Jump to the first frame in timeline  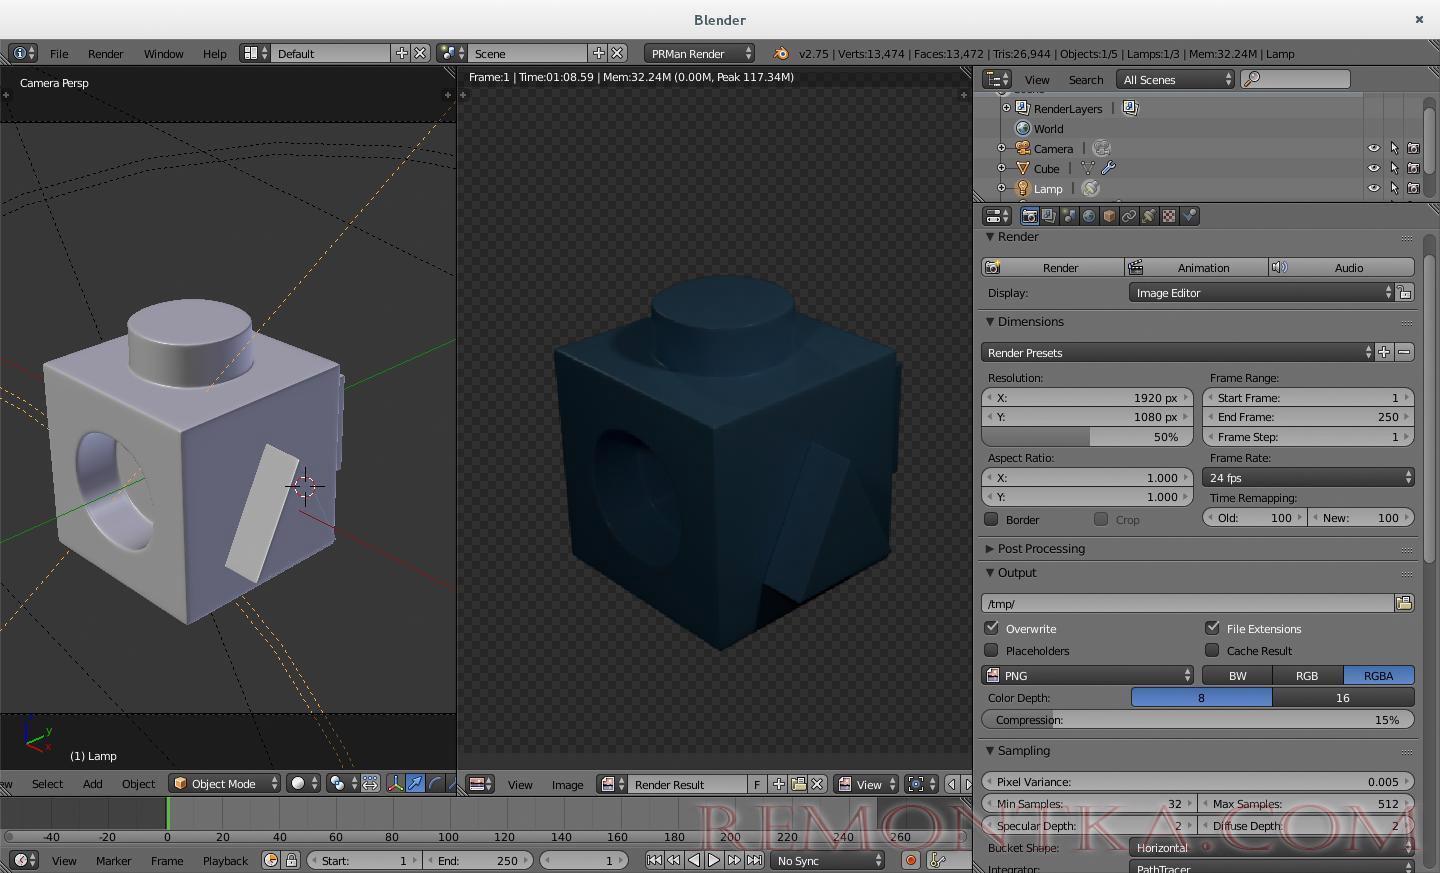654,860
